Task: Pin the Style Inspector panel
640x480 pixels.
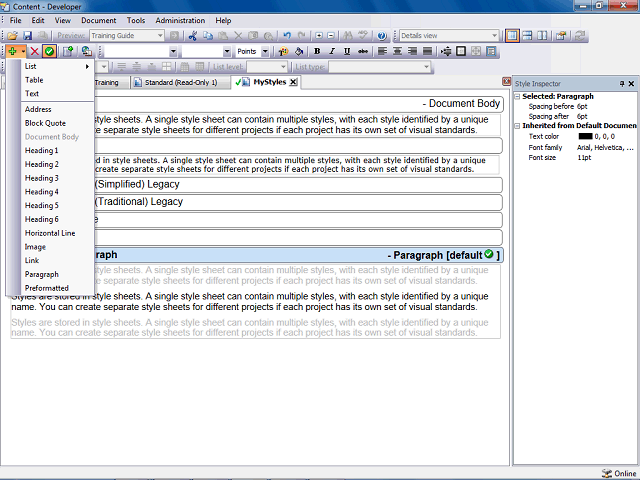Action: click(x=622, y=84)
